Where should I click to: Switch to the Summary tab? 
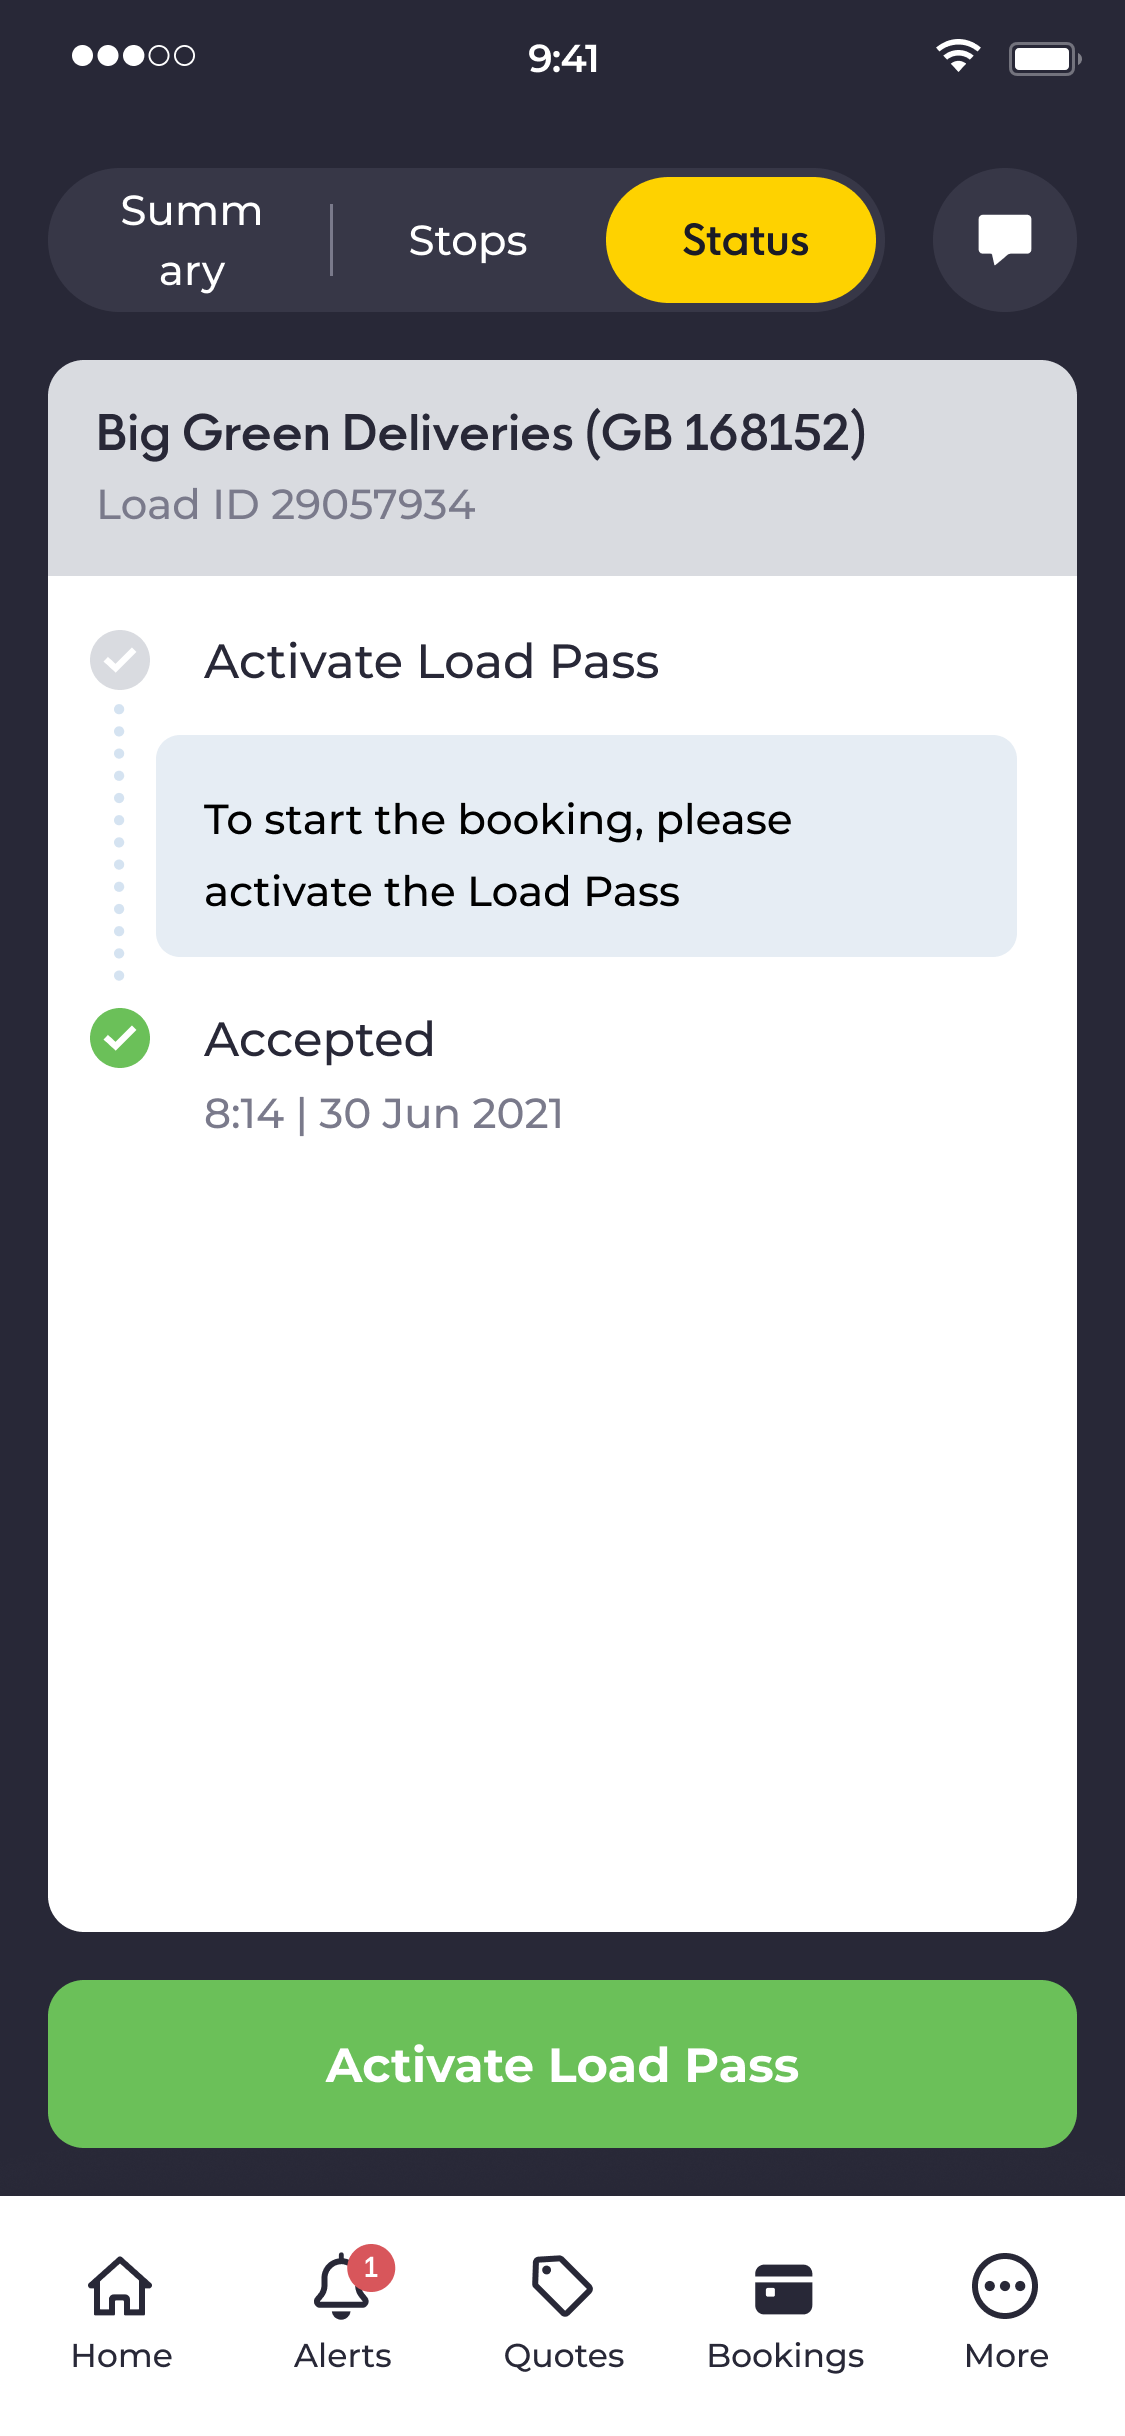191,241
